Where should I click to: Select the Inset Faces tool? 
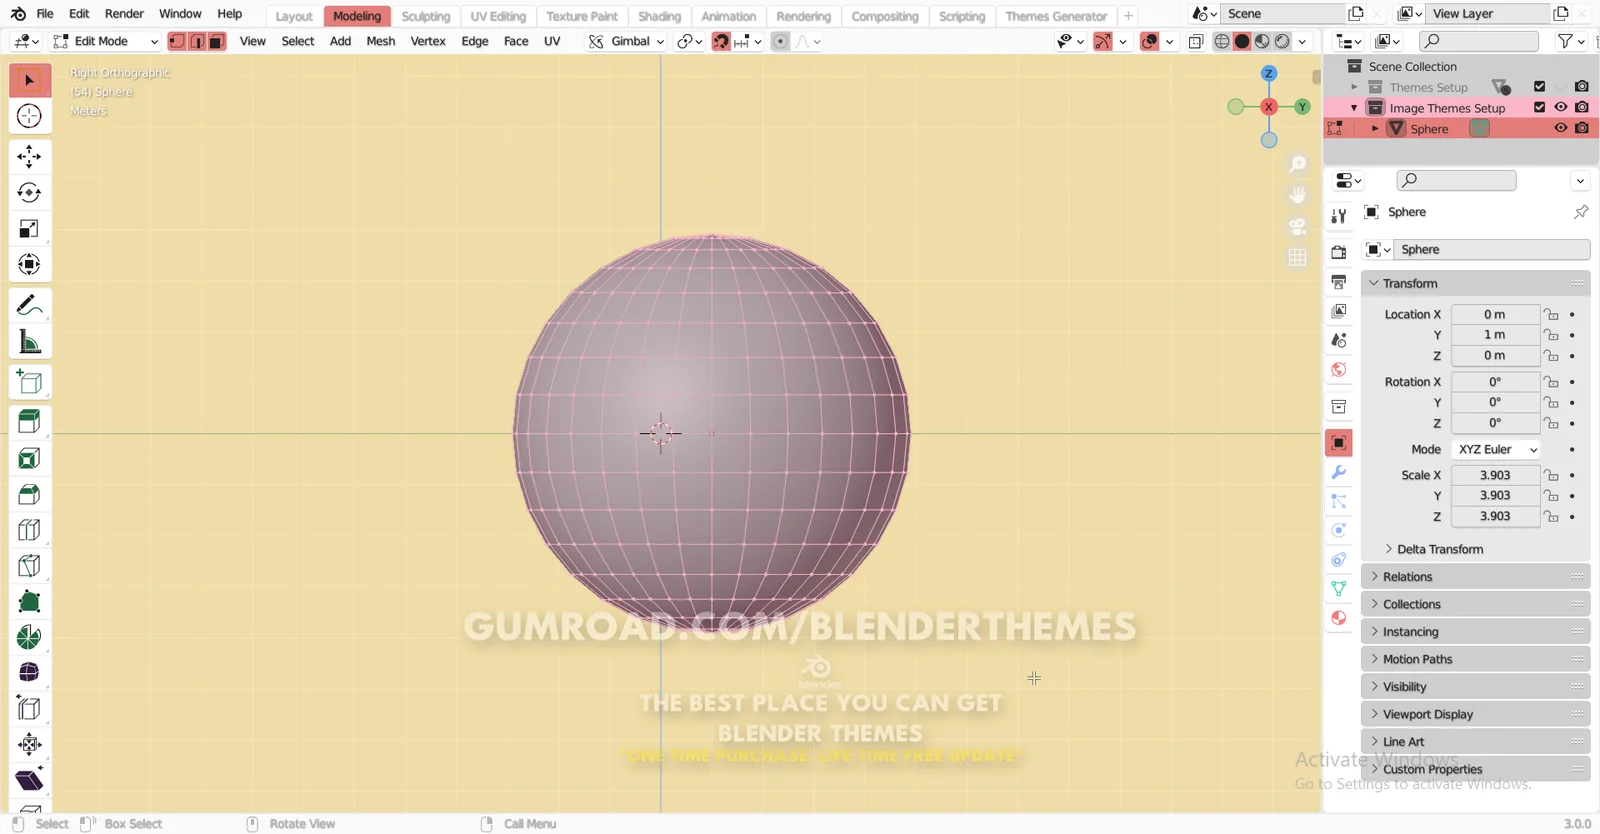point(29,458)
